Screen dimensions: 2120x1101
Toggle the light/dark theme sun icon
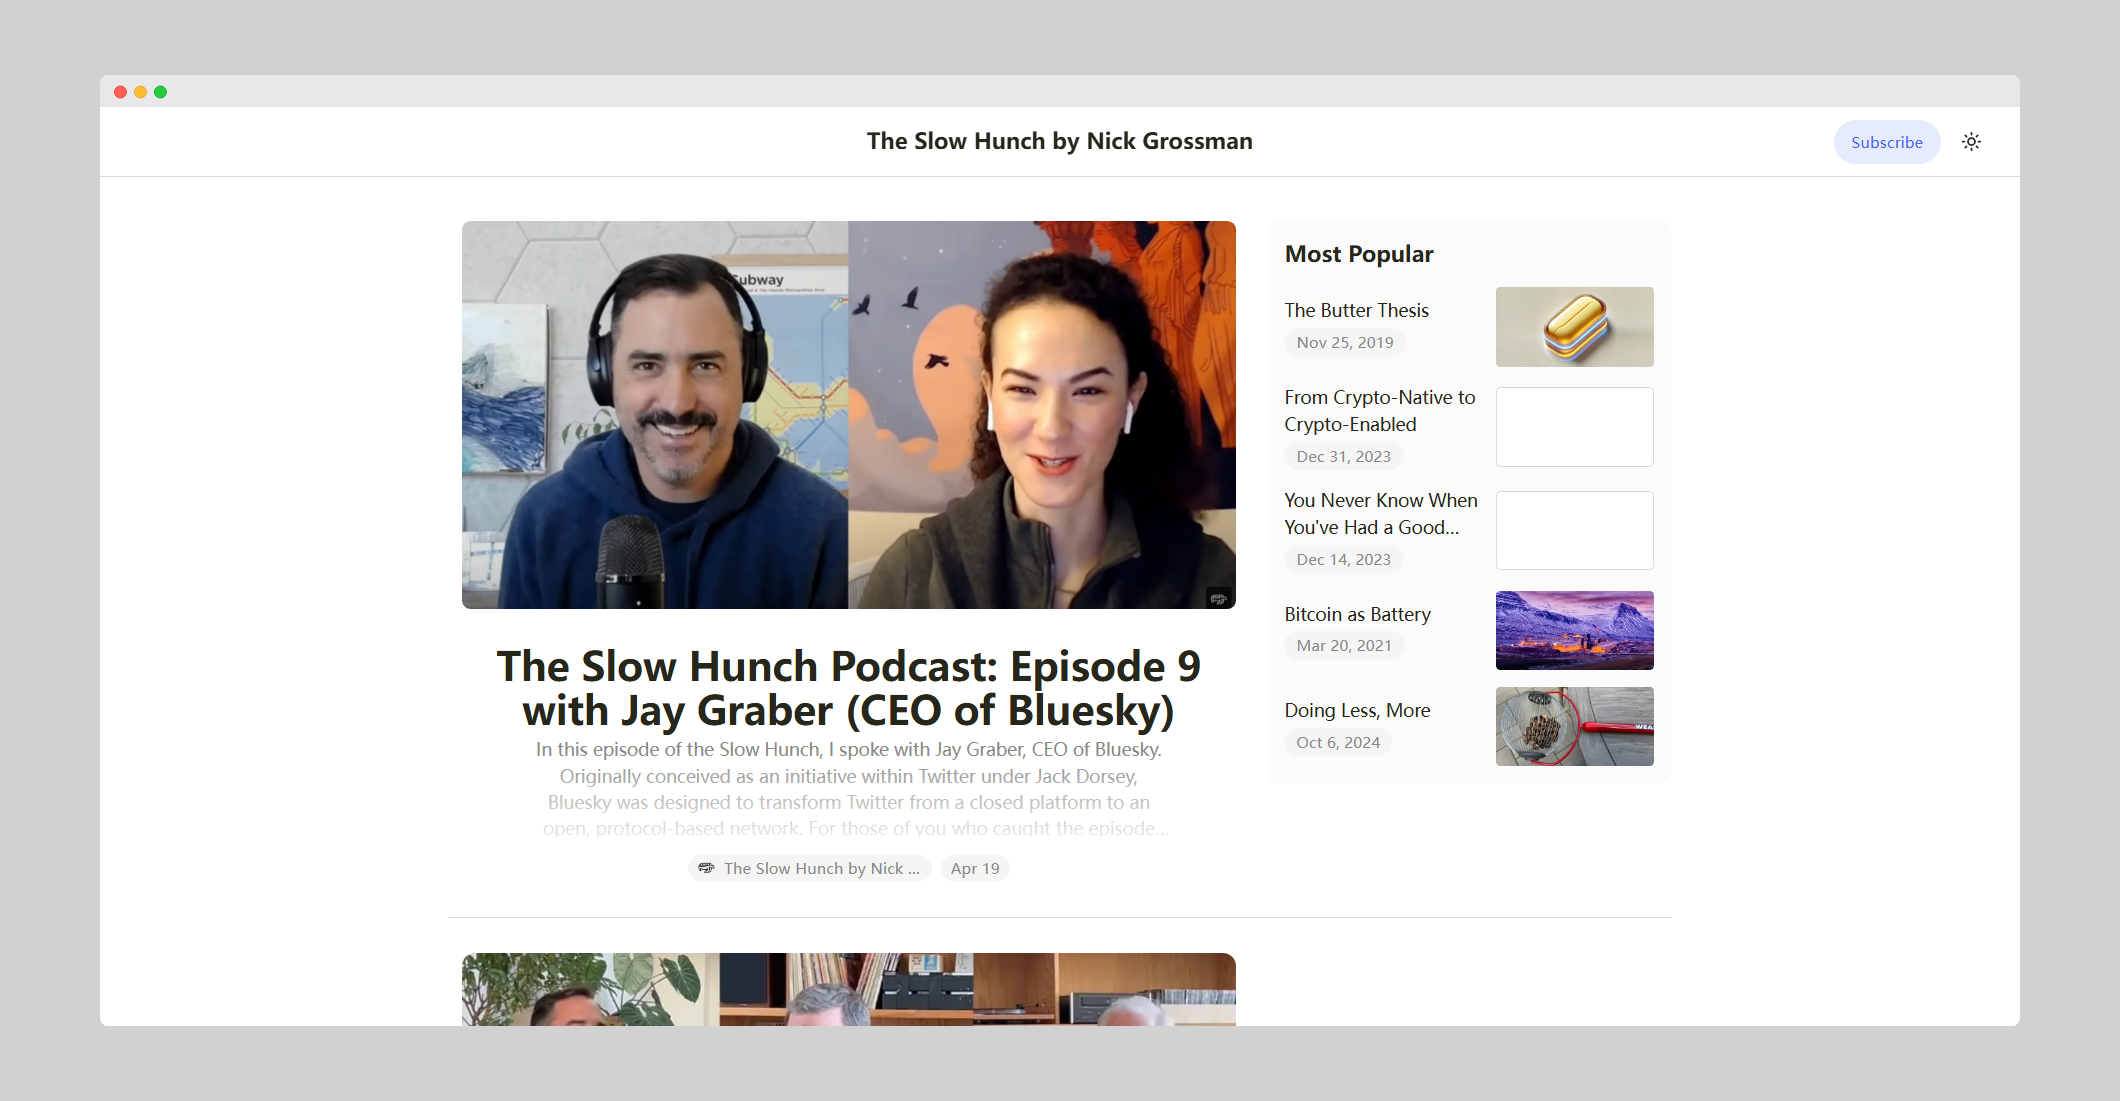point(1971,142)
